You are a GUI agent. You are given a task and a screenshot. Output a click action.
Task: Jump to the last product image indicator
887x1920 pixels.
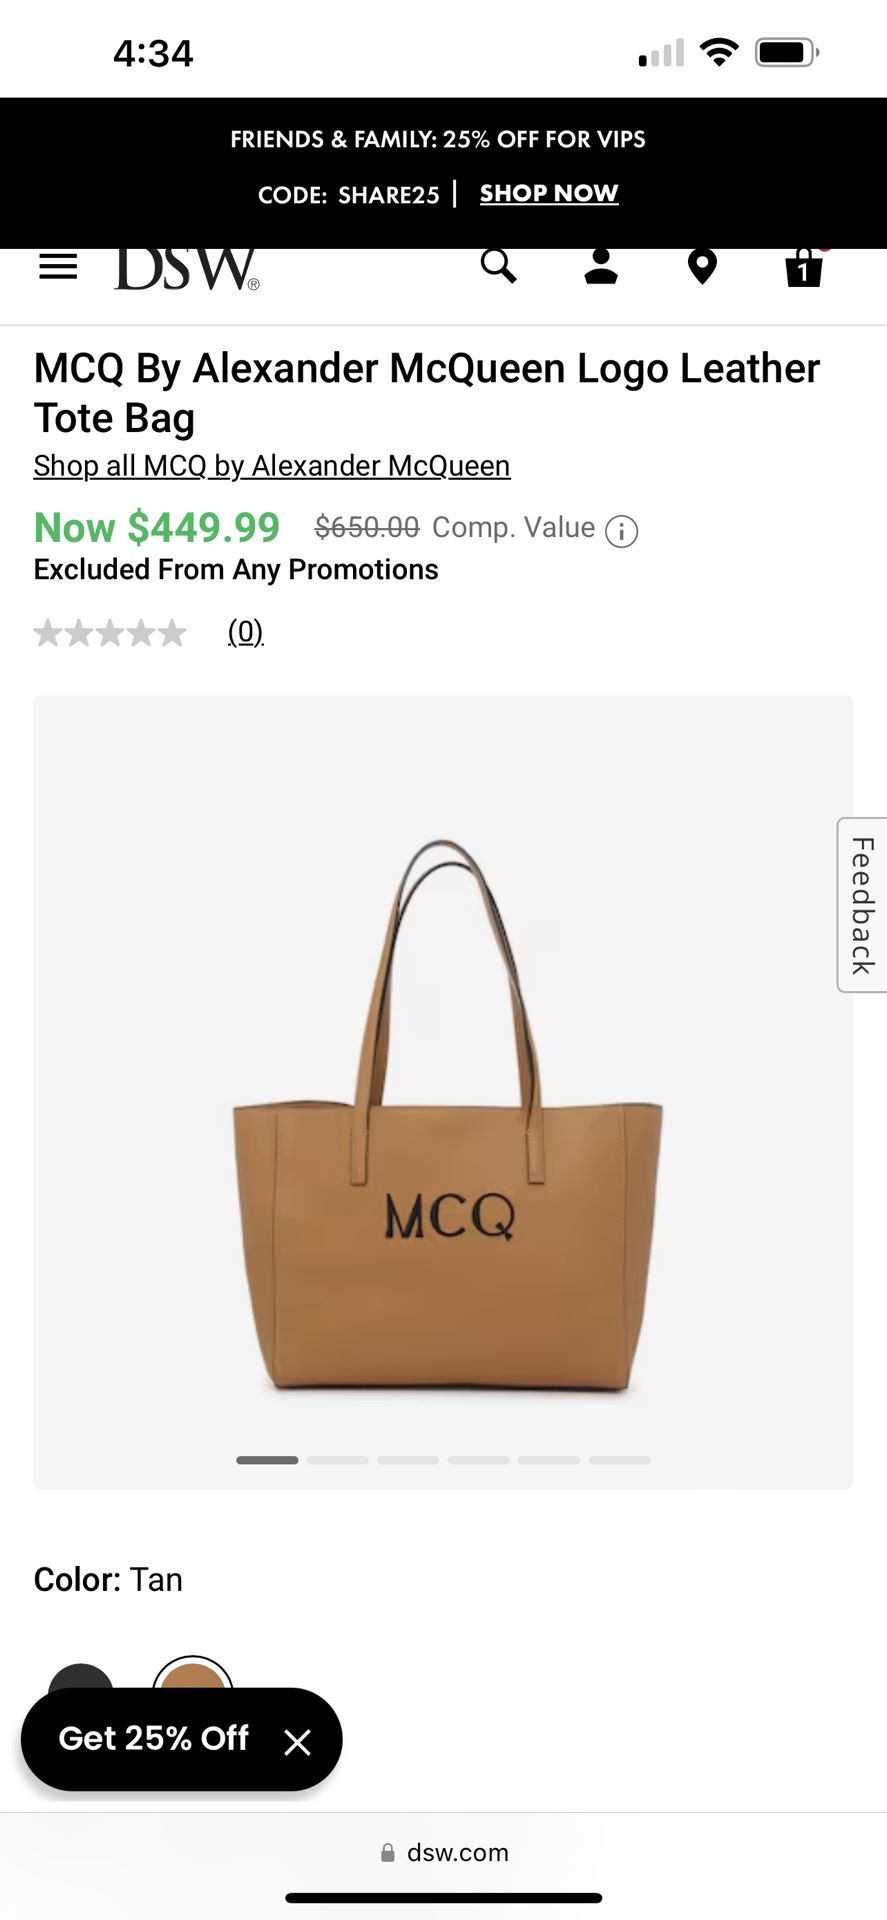click(620, 1460)
